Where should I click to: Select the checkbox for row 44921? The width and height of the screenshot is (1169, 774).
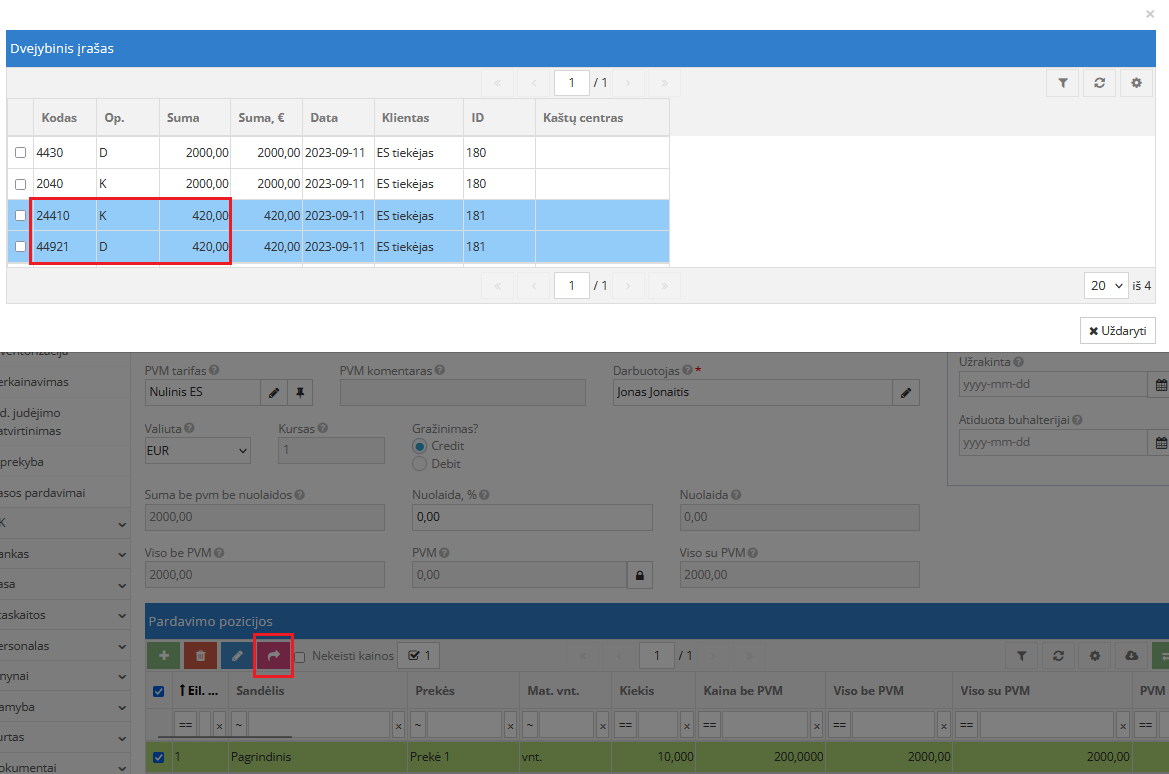point(20,247)
